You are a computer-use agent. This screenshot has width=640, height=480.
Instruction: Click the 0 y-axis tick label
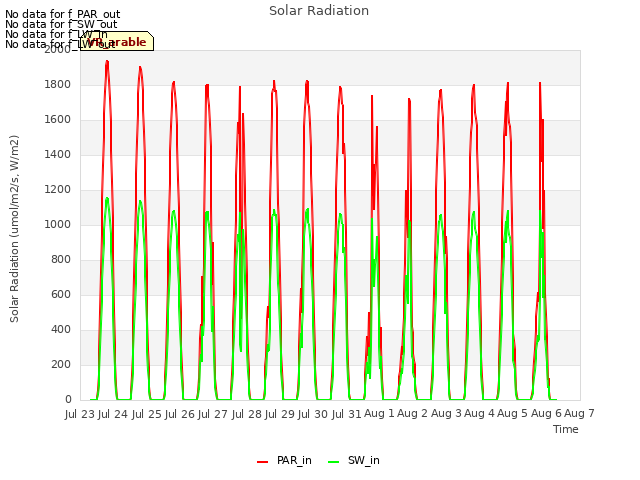point(68,400)
